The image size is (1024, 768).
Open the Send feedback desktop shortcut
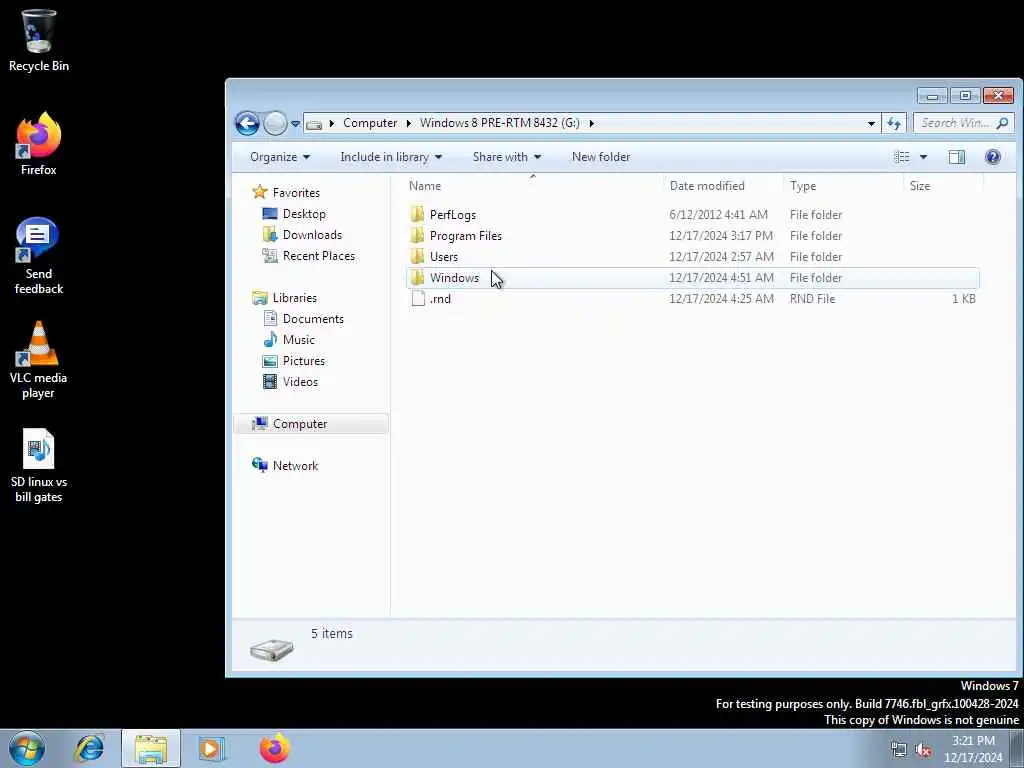[x=39, y=256]
